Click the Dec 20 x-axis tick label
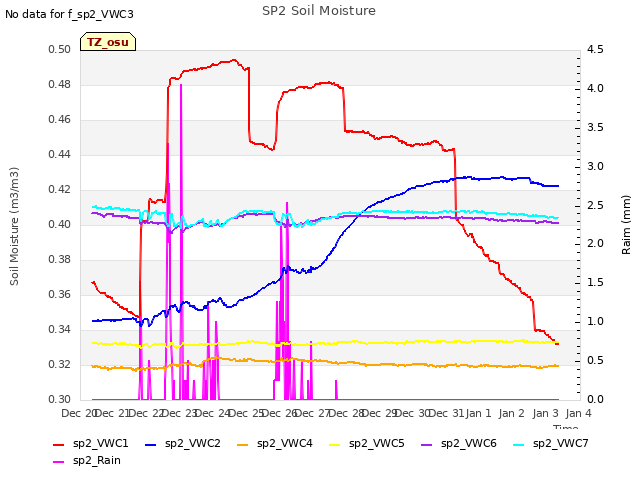 point(79,413)
